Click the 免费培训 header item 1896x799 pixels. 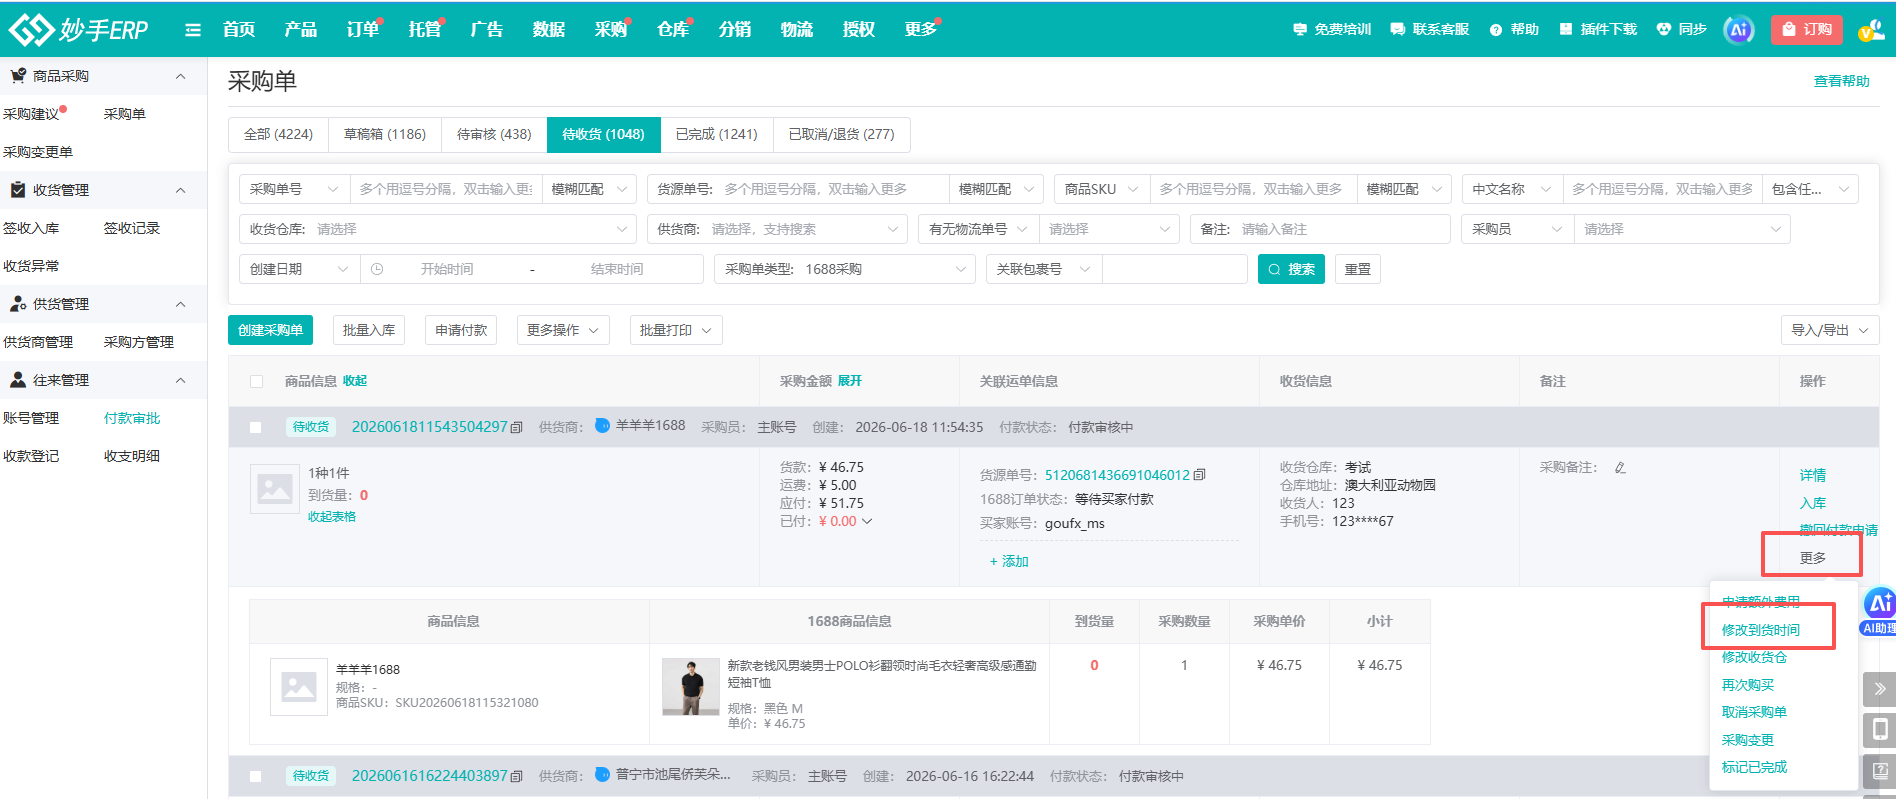click(1332, 29)
